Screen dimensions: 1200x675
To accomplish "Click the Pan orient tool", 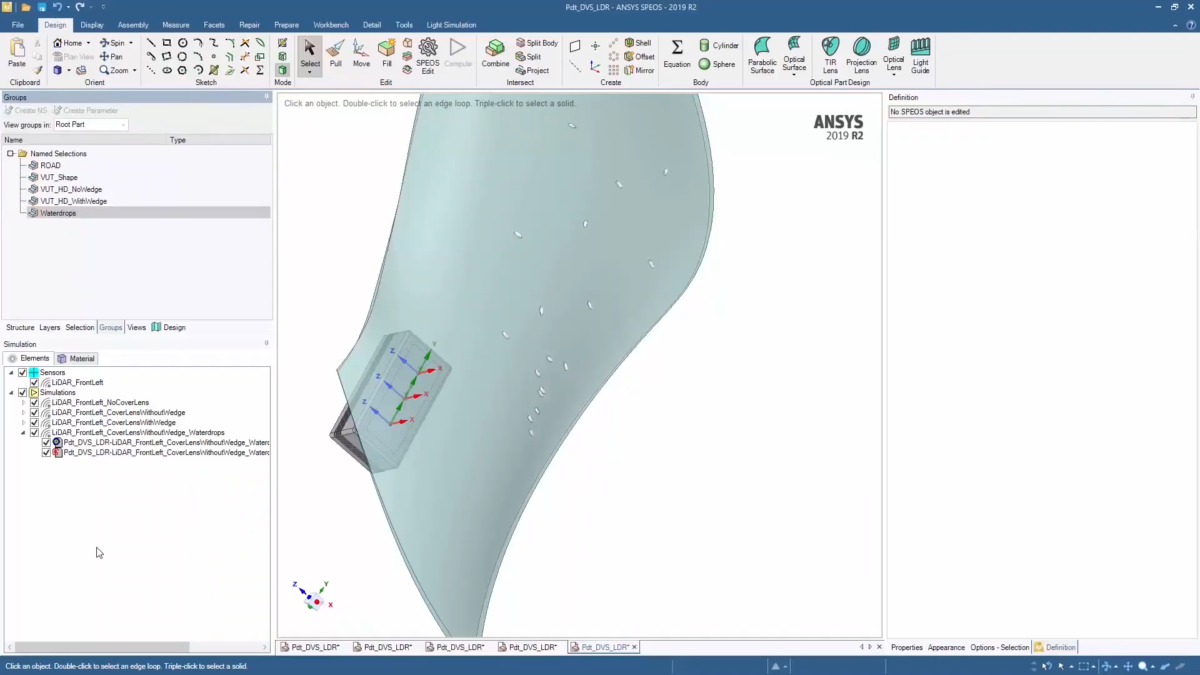I will pyautogui.click(x=111, y=57).
